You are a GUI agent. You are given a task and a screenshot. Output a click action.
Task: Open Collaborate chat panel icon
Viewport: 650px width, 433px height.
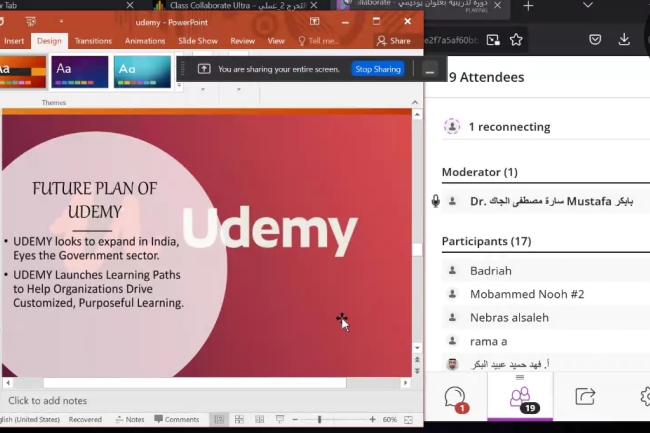[x=456, y=399]
